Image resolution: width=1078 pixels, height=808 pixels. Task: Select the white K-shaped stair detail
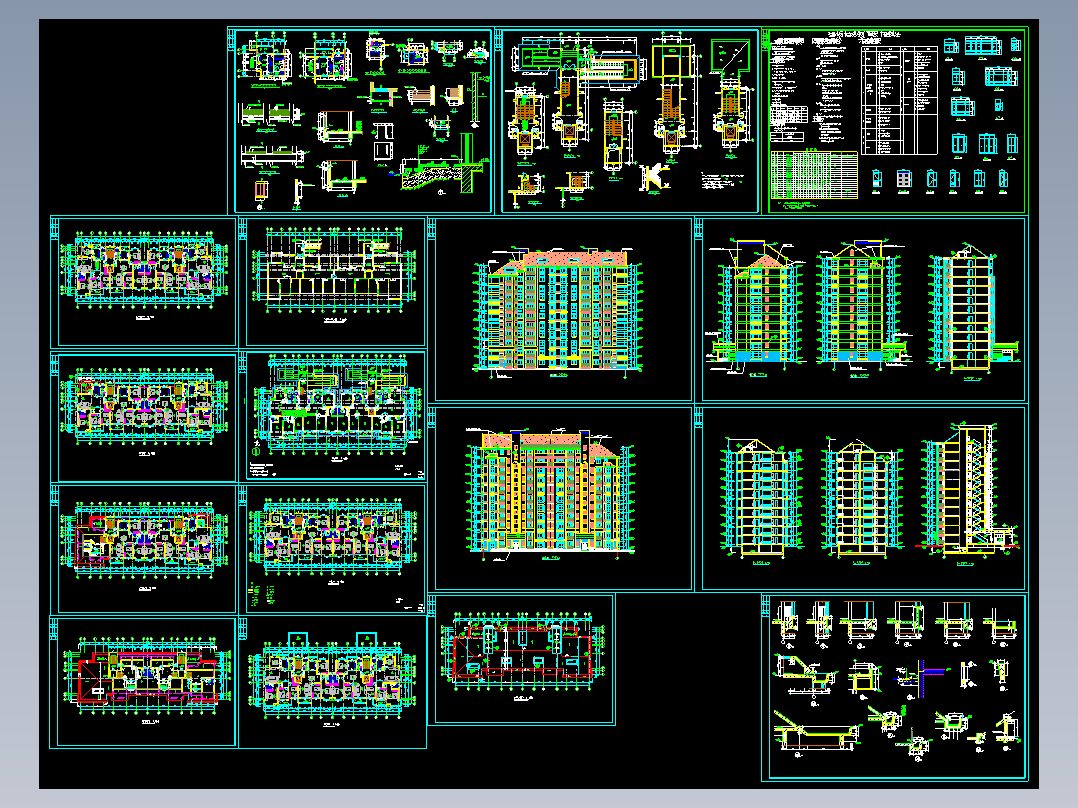pyautogui.click(x=654, y=177)
